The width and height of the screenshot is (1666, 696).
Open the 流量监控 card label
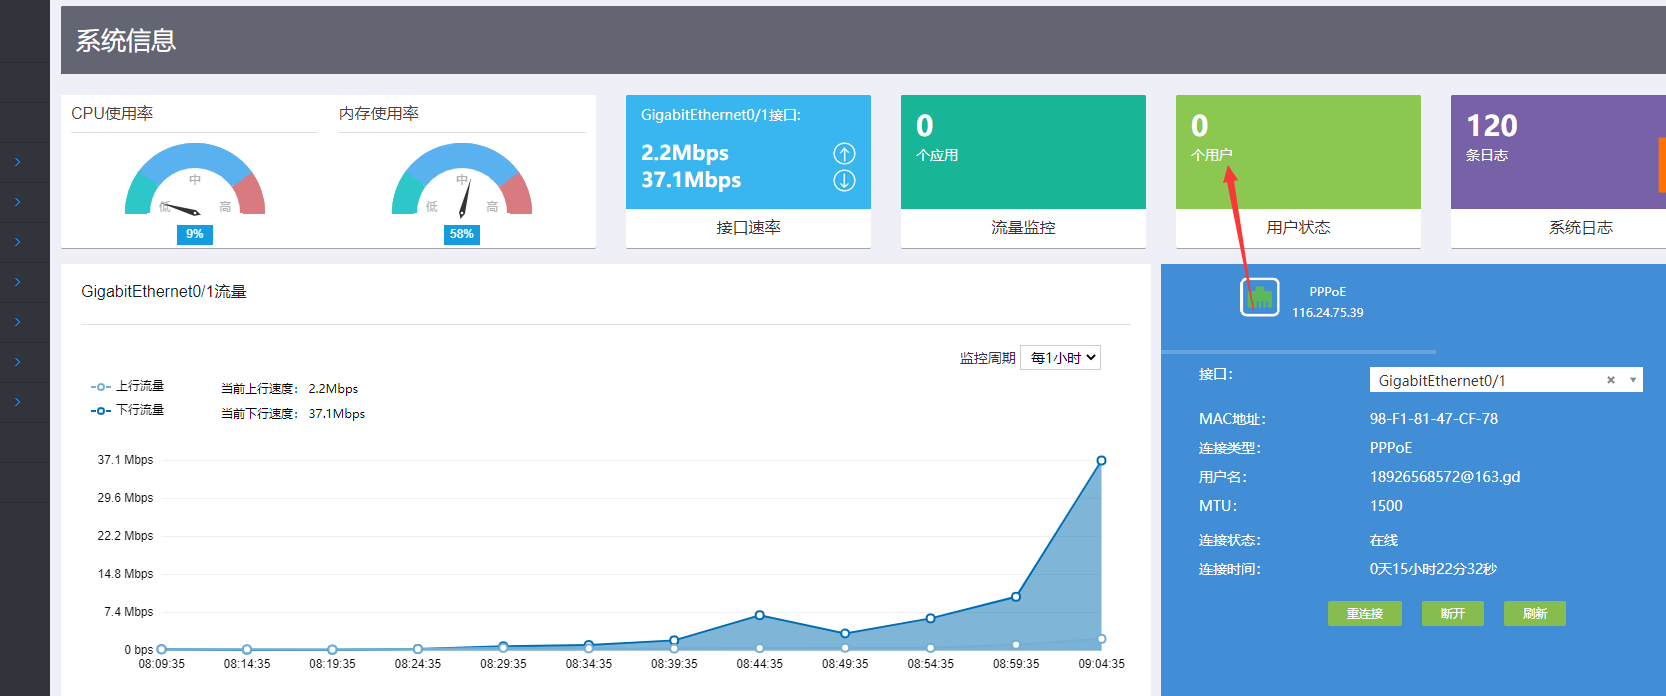pos(1023,228)
